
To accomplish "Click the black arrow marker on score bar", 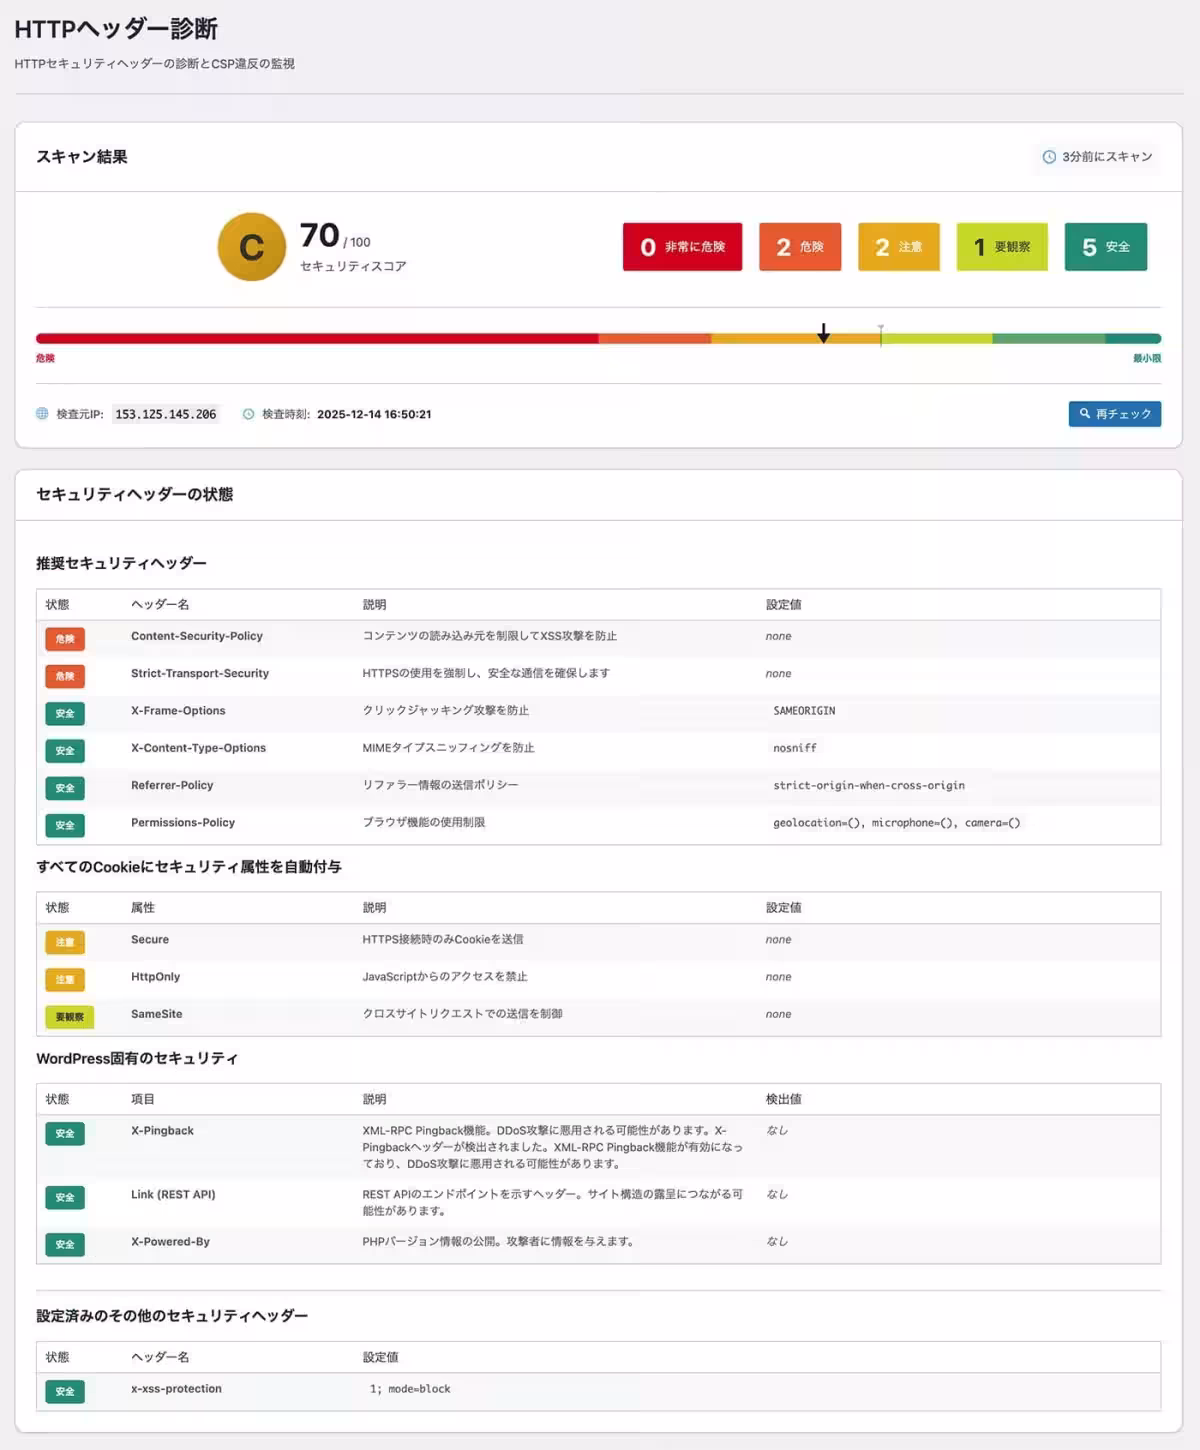I will click(x=823, y=333).
